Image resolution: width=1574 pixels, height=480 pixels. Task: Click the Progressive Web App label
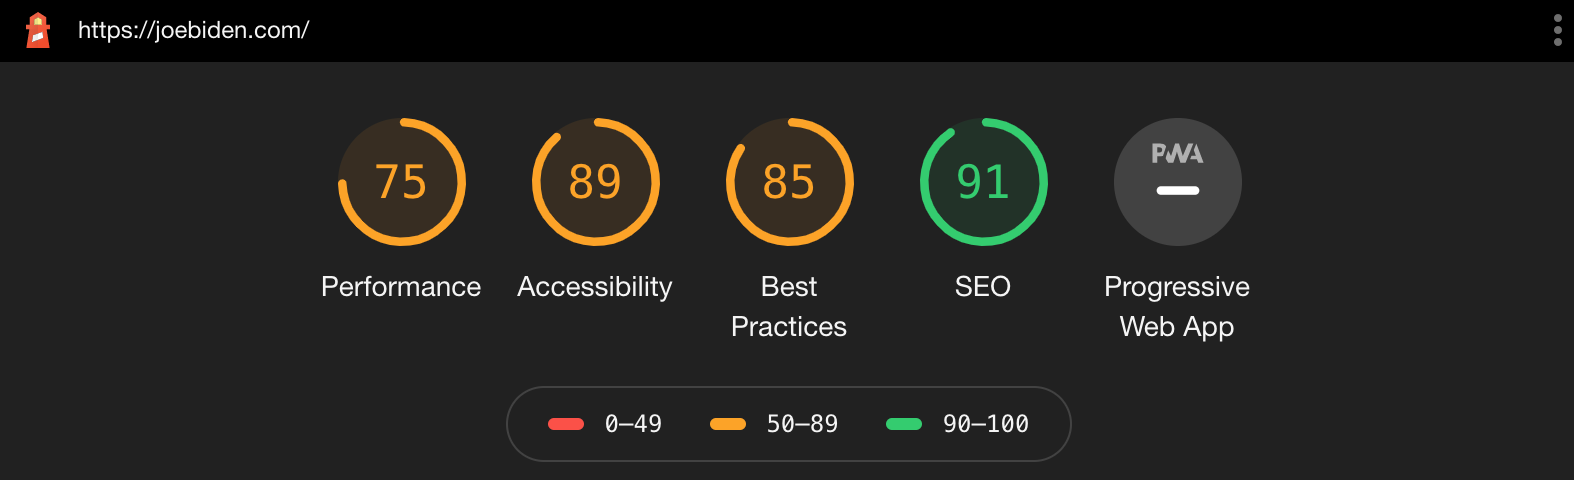pyautogui.click(x=1177, y=307)
